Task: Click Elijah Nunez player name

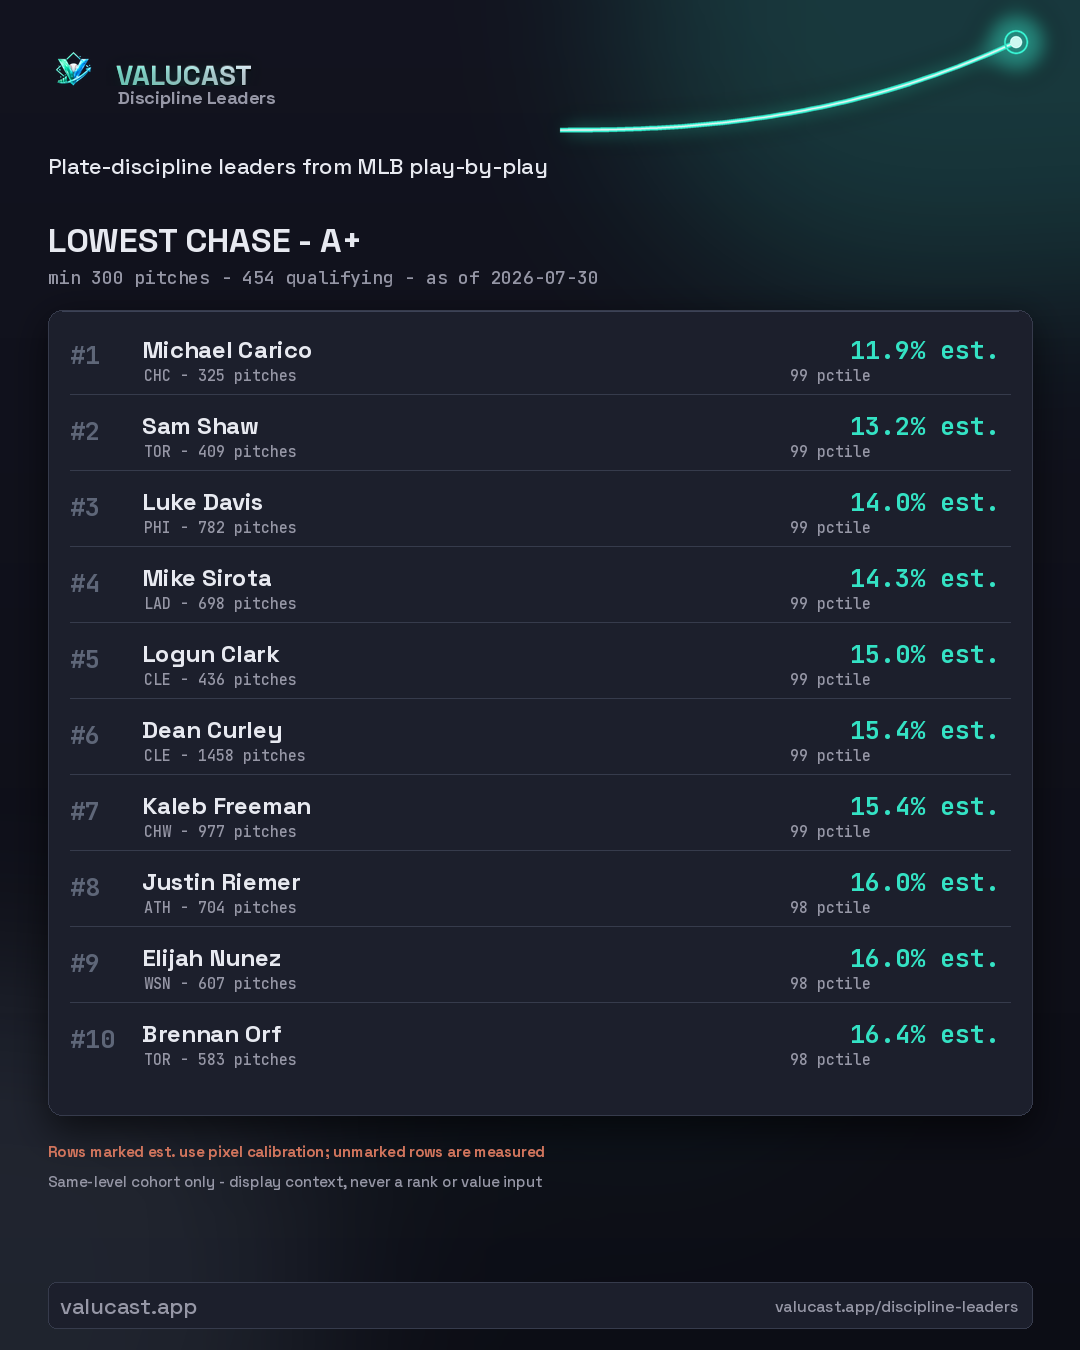Action: (x=212, y=959)
